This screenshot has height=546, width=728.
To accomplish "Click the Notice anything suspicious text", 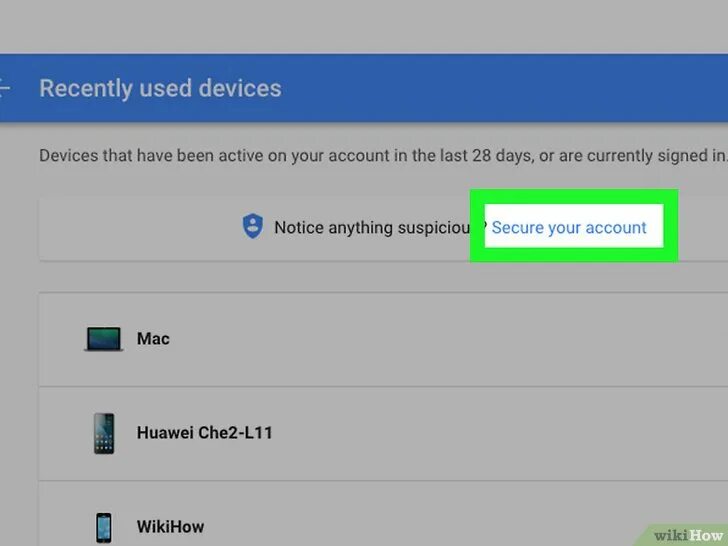I will [372, 228].
